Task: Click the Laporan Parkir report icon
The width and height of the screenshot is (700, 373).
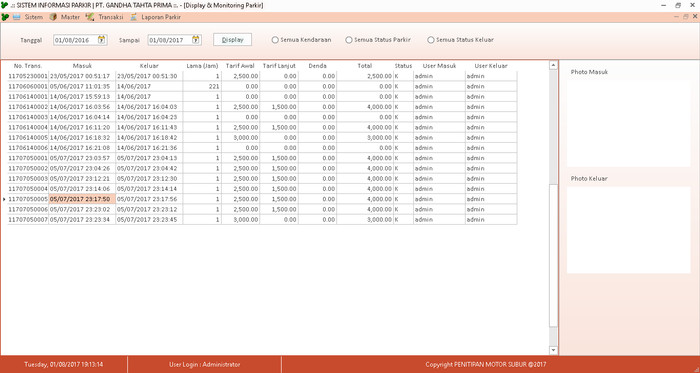Action: click(x=133, y=17)
